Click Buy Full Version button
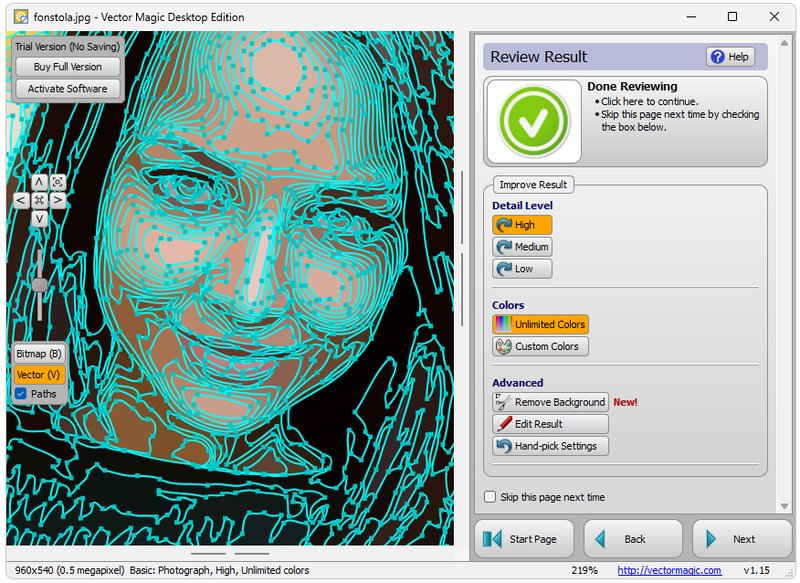The width and height of the screenshot is (800, 583). click(68, 67)
